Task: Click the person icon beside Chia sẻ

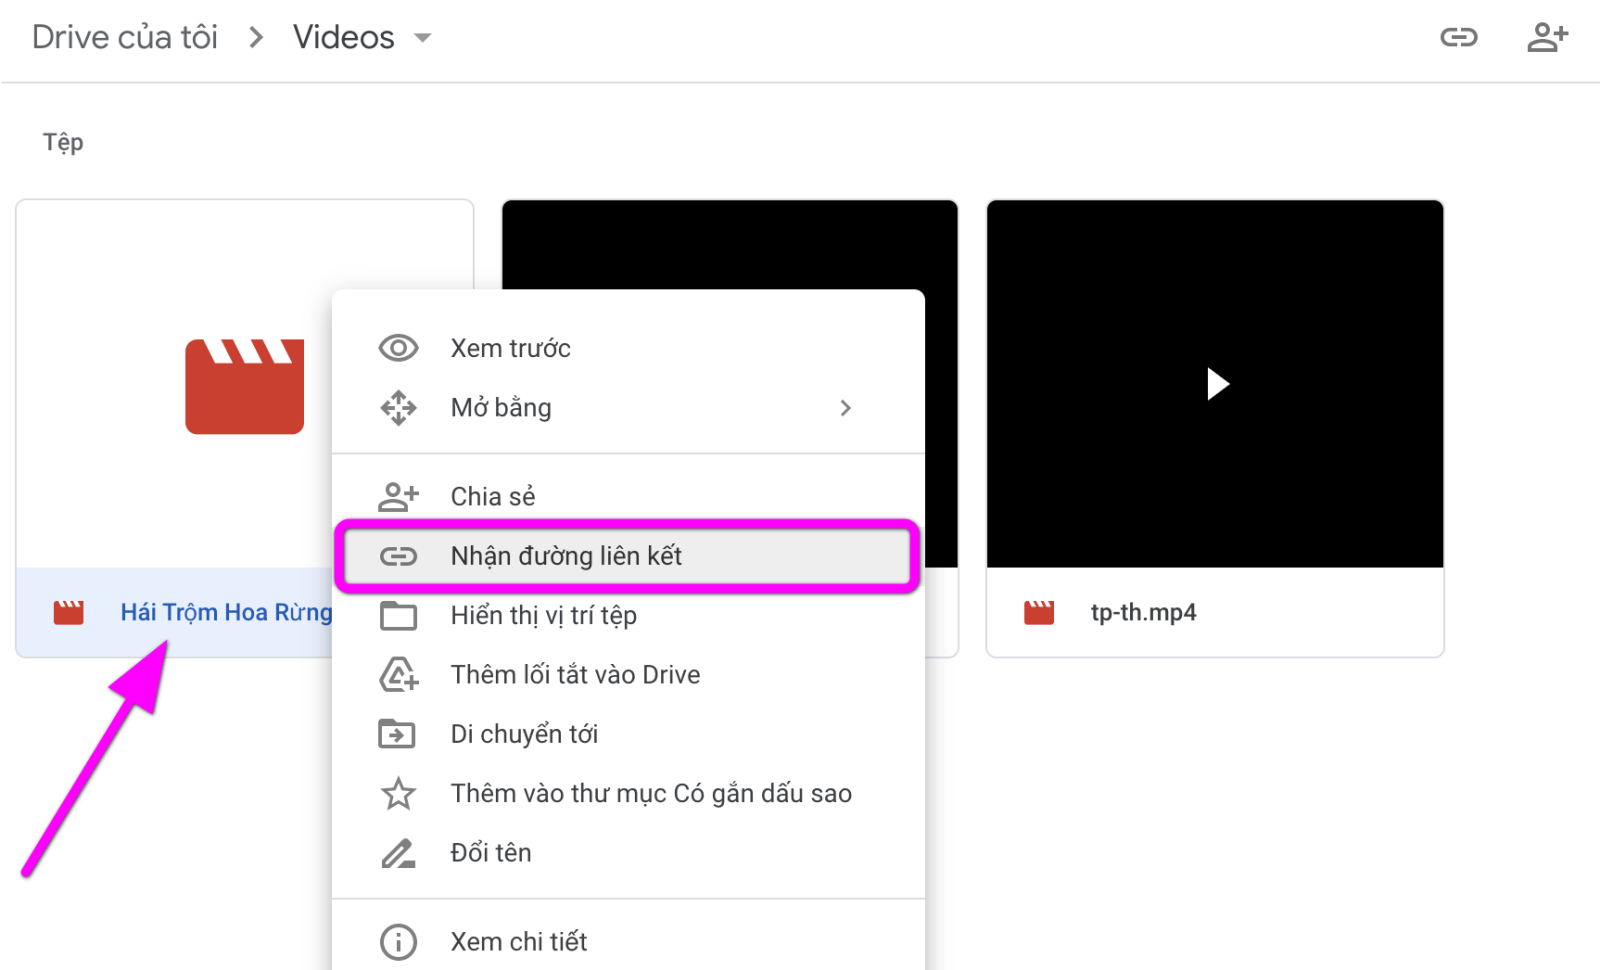Action: pyautogui.click(x=398, y=495)
